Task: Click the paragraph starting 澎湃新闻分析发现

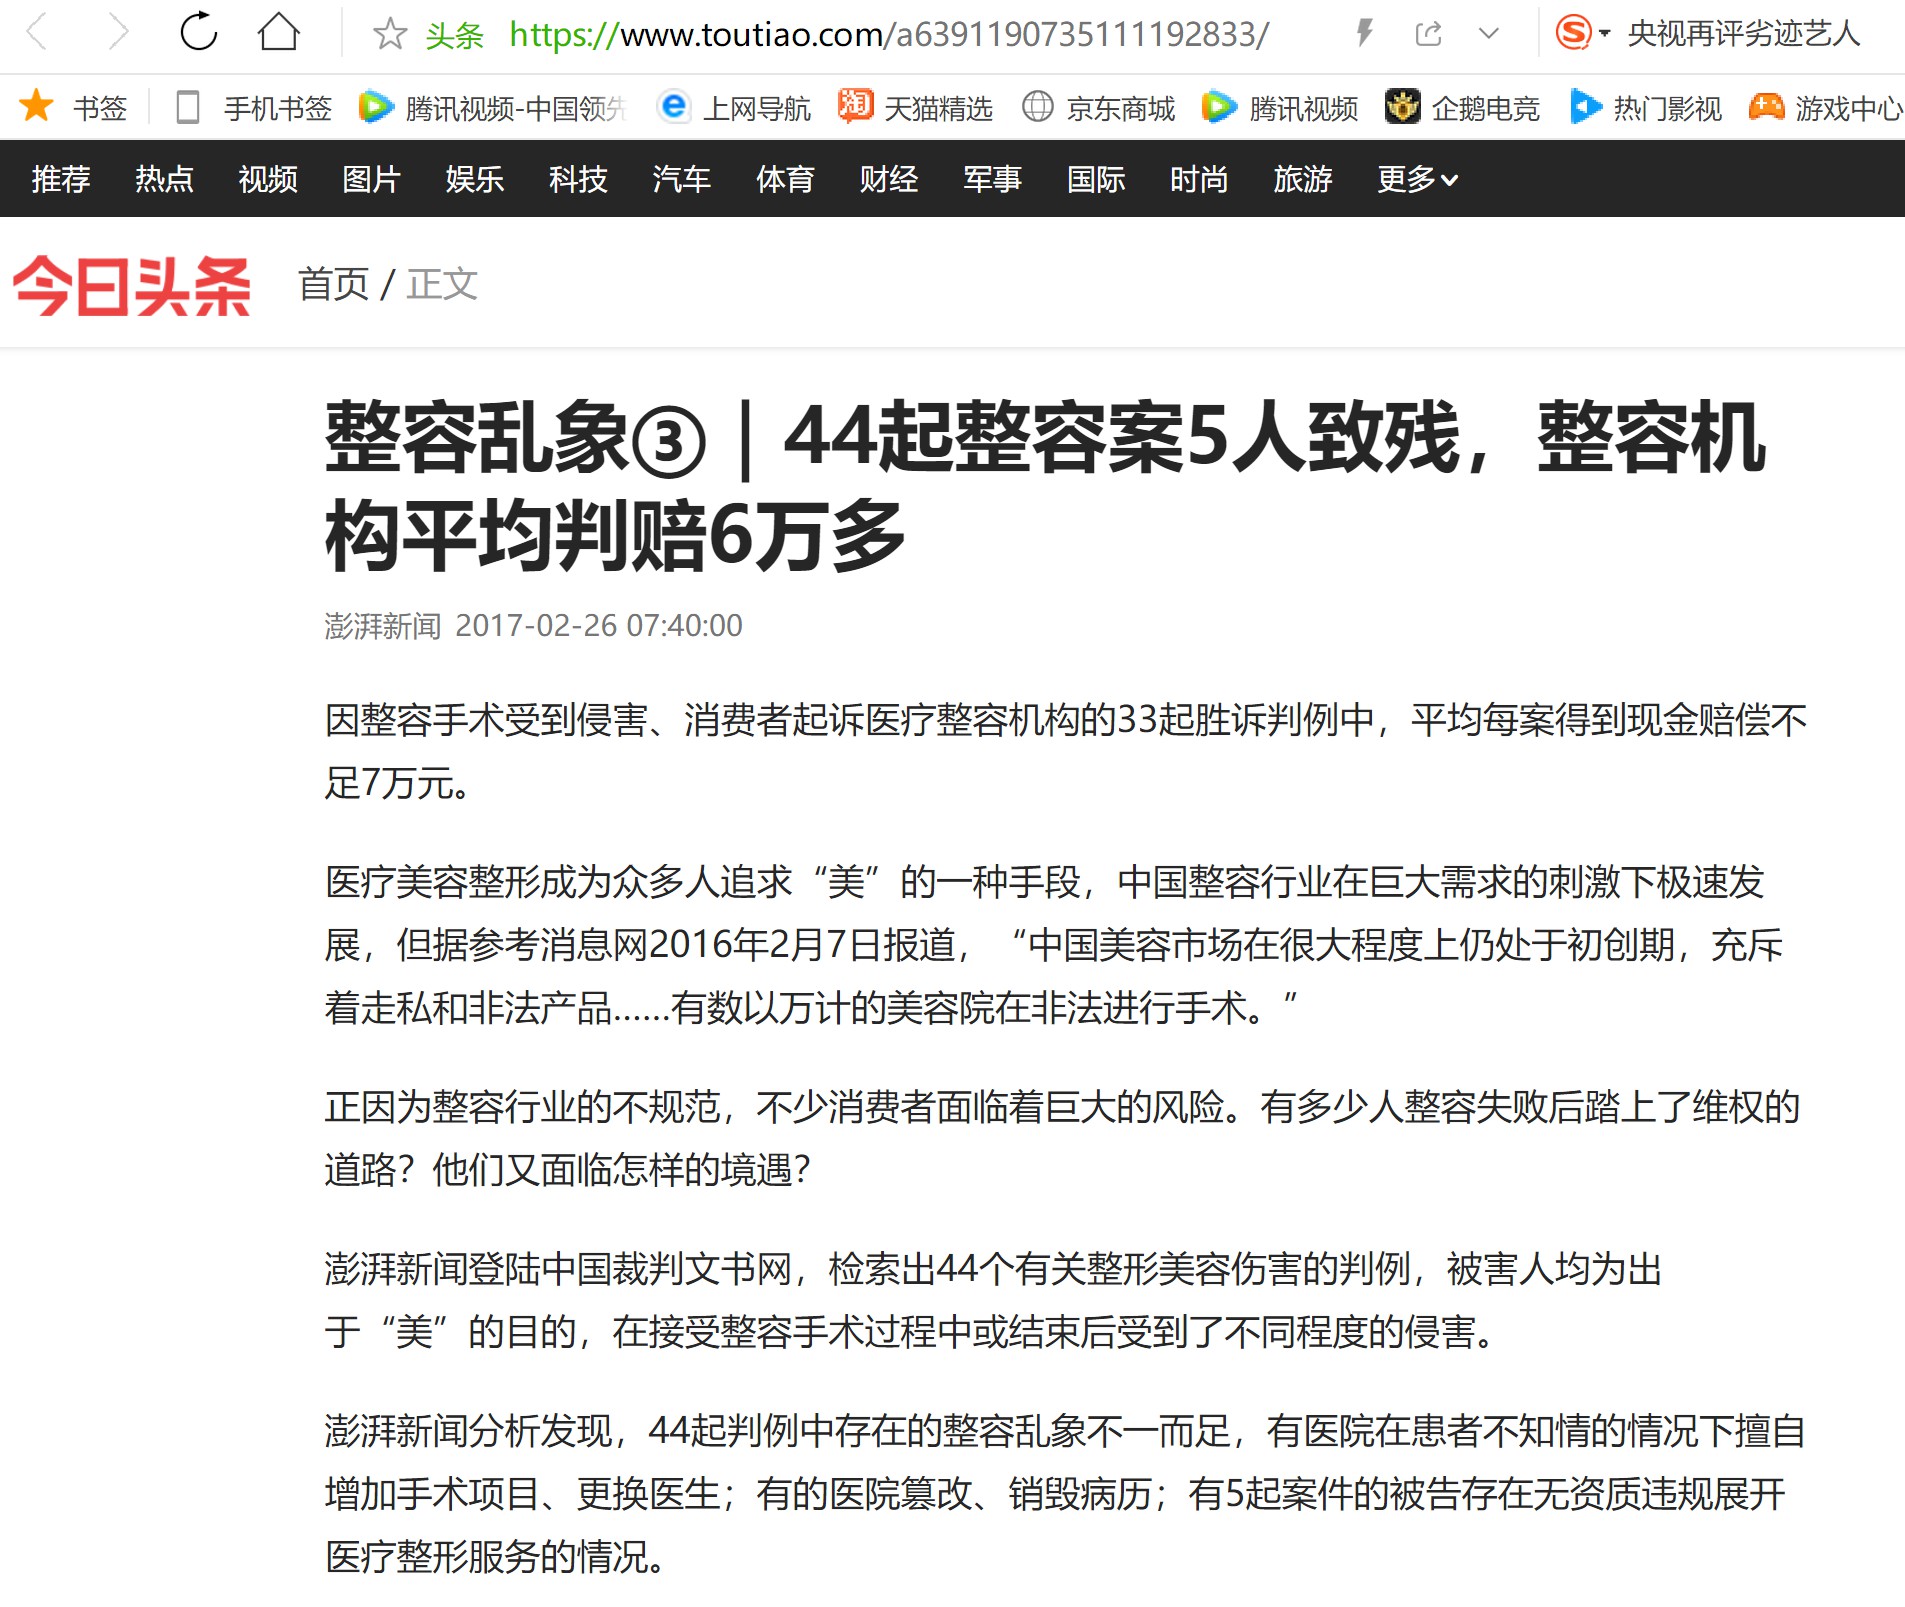Action: [1065, 1494]
